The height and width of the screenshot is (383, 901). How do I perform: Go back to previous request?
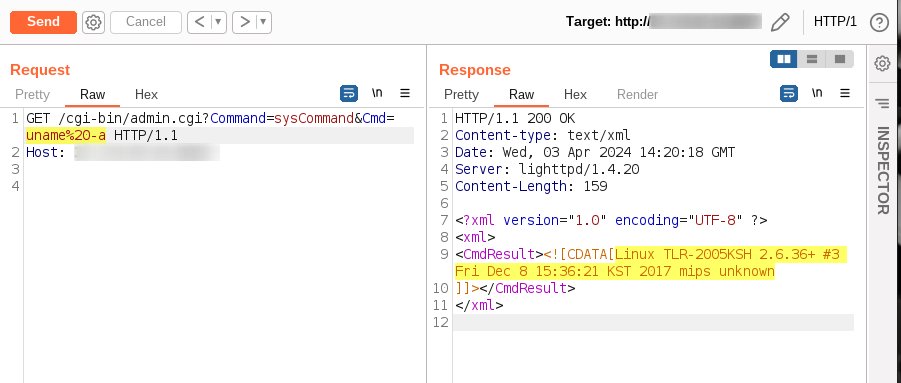199,22
